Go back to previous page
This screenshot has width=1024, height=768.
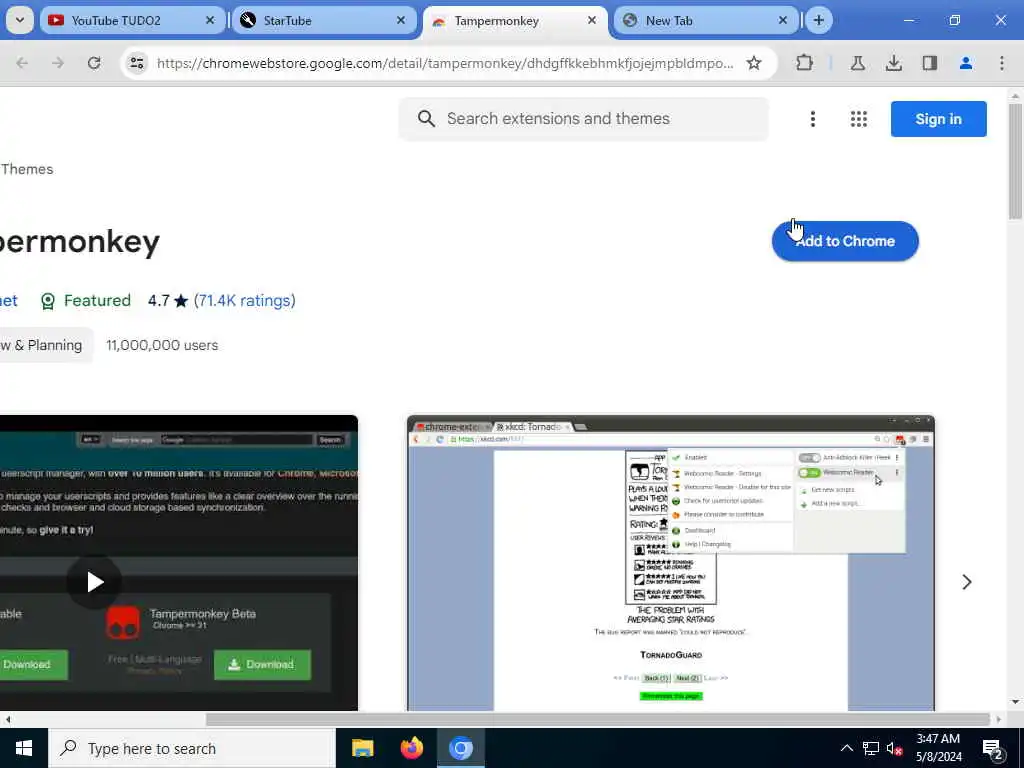[x=22, y=63]
